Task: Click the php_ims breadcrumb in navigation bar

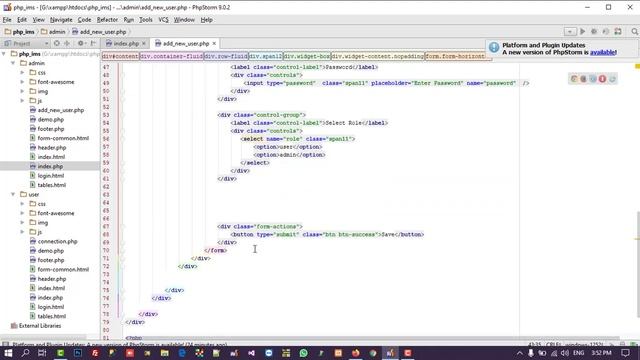Action: 20,31
